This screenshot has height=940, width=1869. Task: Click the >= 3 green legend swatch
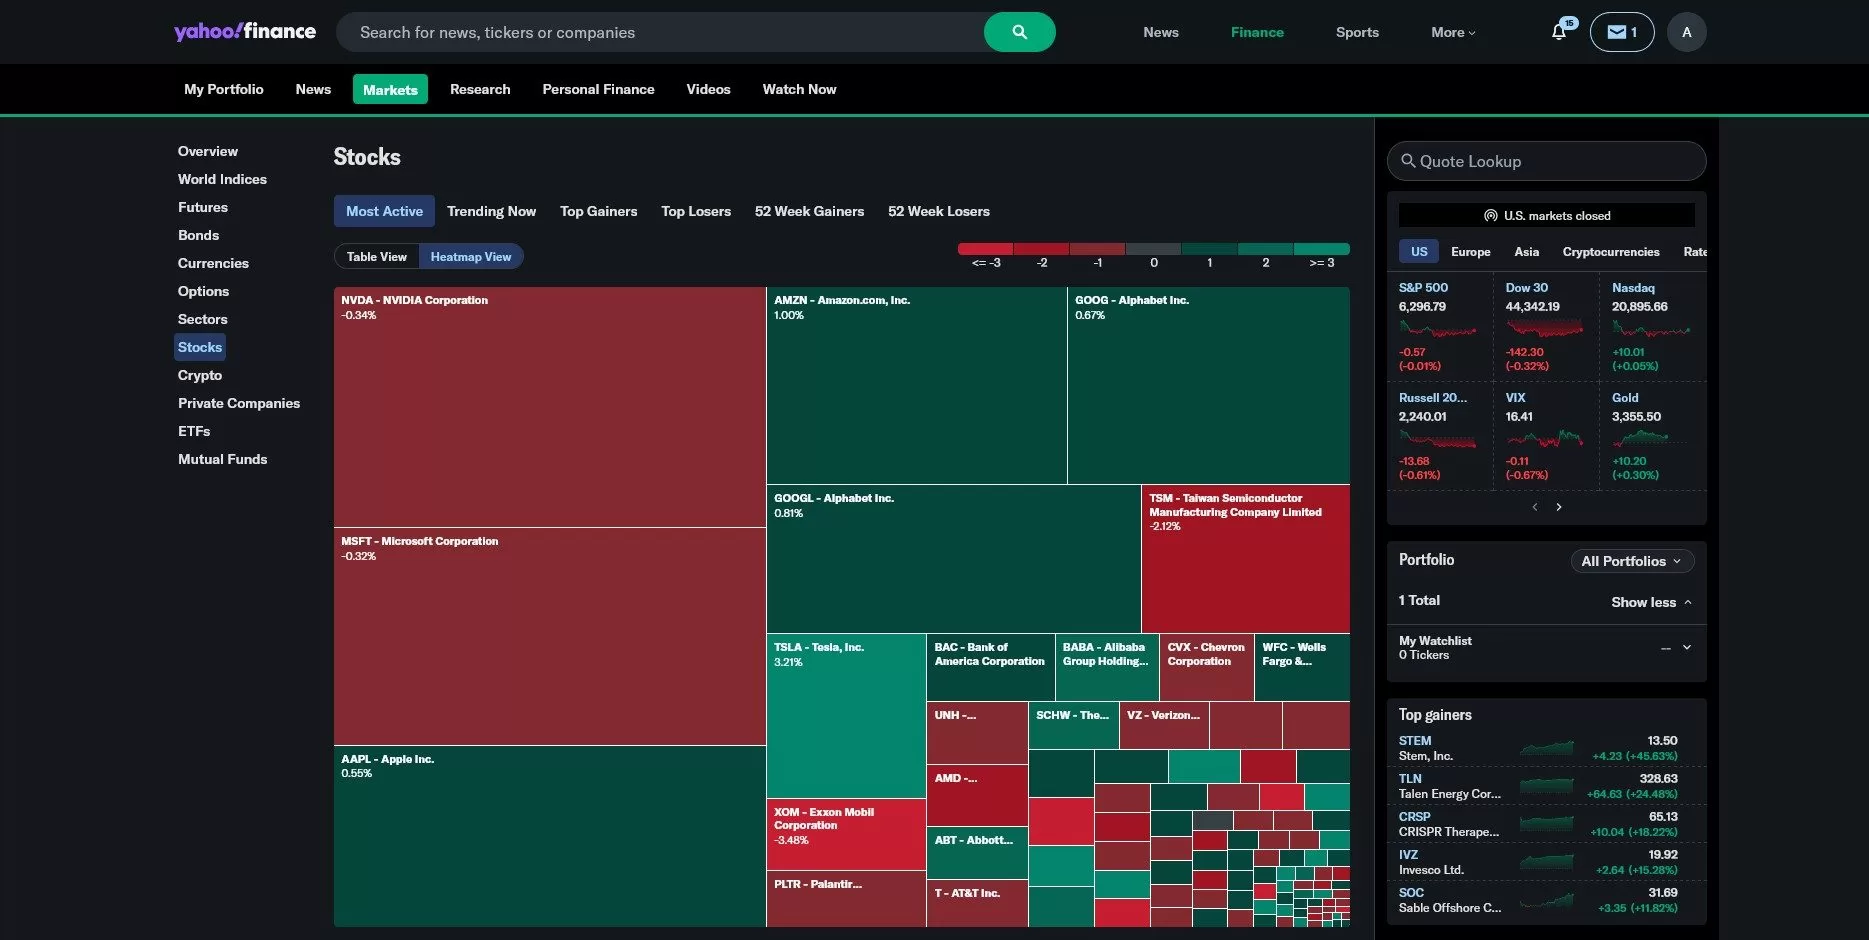coord(1322,249)
